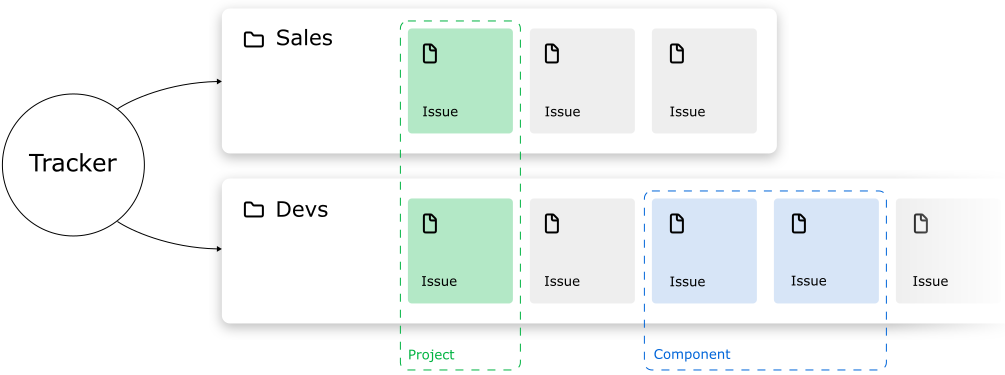Click the arrowhead pointing to the Sales queue
Viewport: 1005px width, 375px height.
click(219, 81)
